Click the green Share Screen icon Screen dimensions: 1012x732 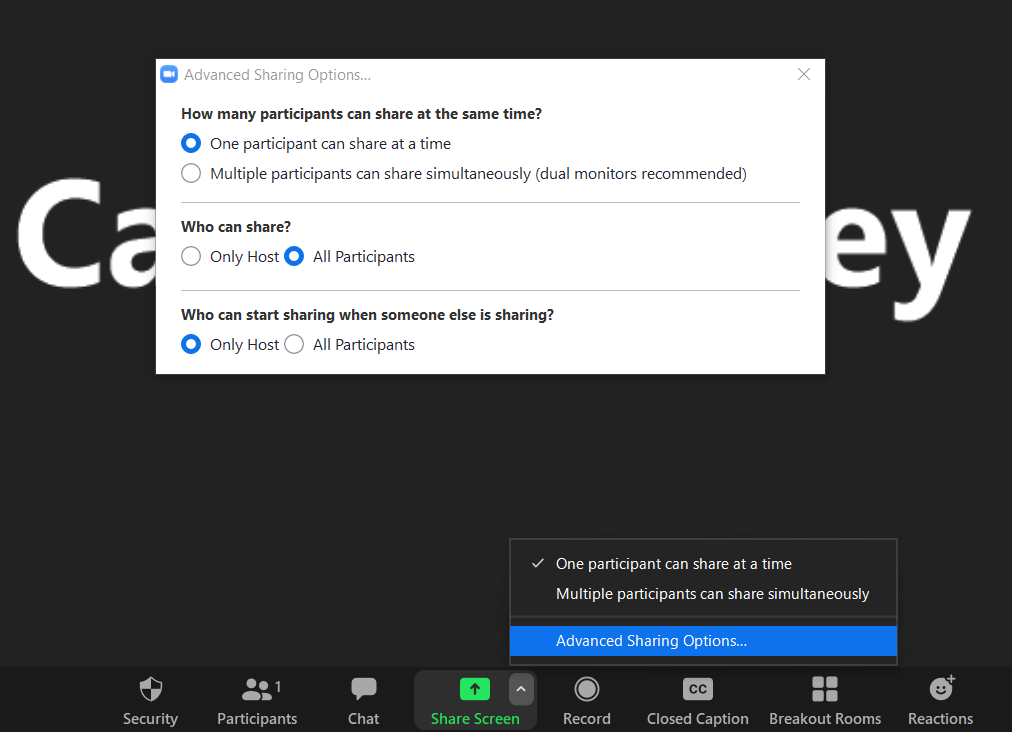474,689
